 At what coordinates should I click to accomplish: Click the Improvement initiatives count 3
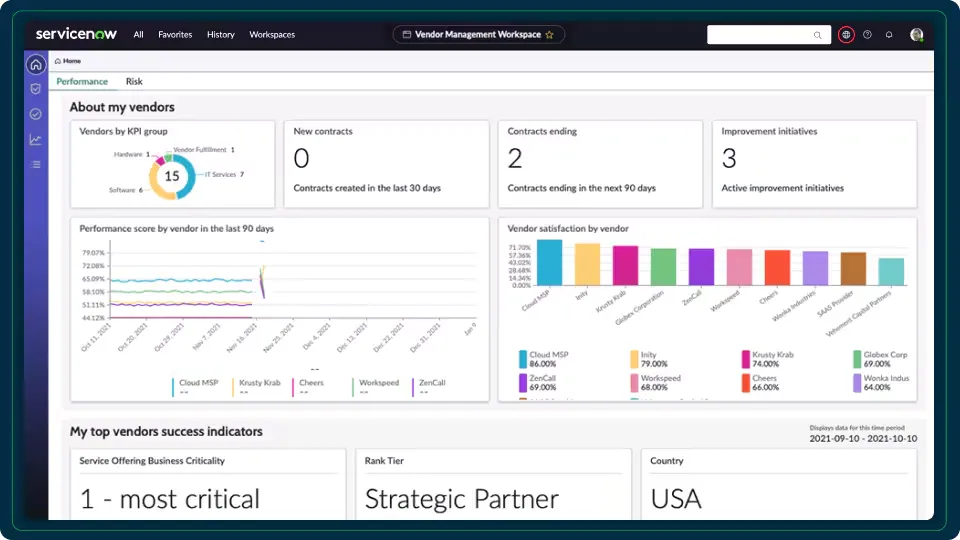(729, 159)
